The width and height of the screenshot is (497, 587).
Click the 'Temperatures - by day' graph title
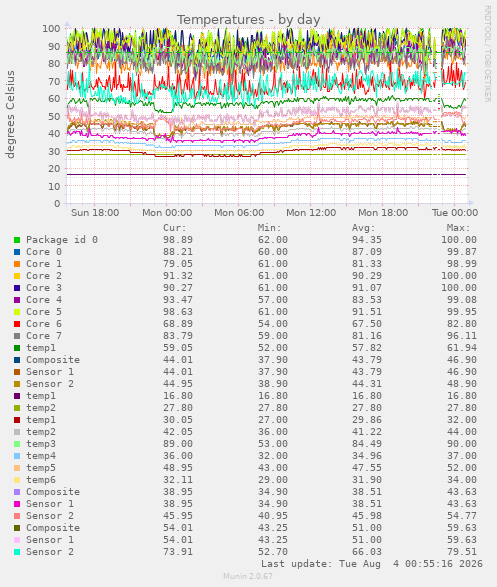tap(248, 19)
